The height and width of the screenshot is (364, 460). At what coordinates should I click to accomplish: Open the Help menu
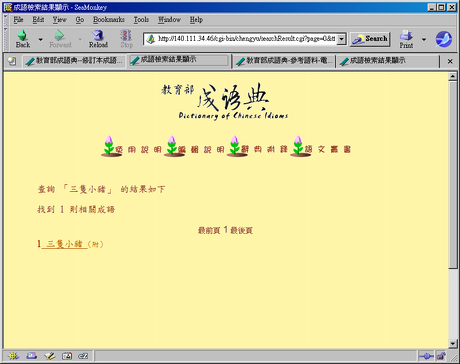point(196,20)
